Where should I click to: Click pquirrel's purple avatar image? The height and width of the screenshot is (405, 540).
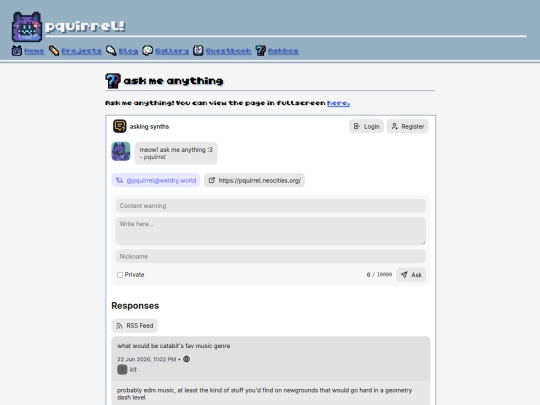121,151
